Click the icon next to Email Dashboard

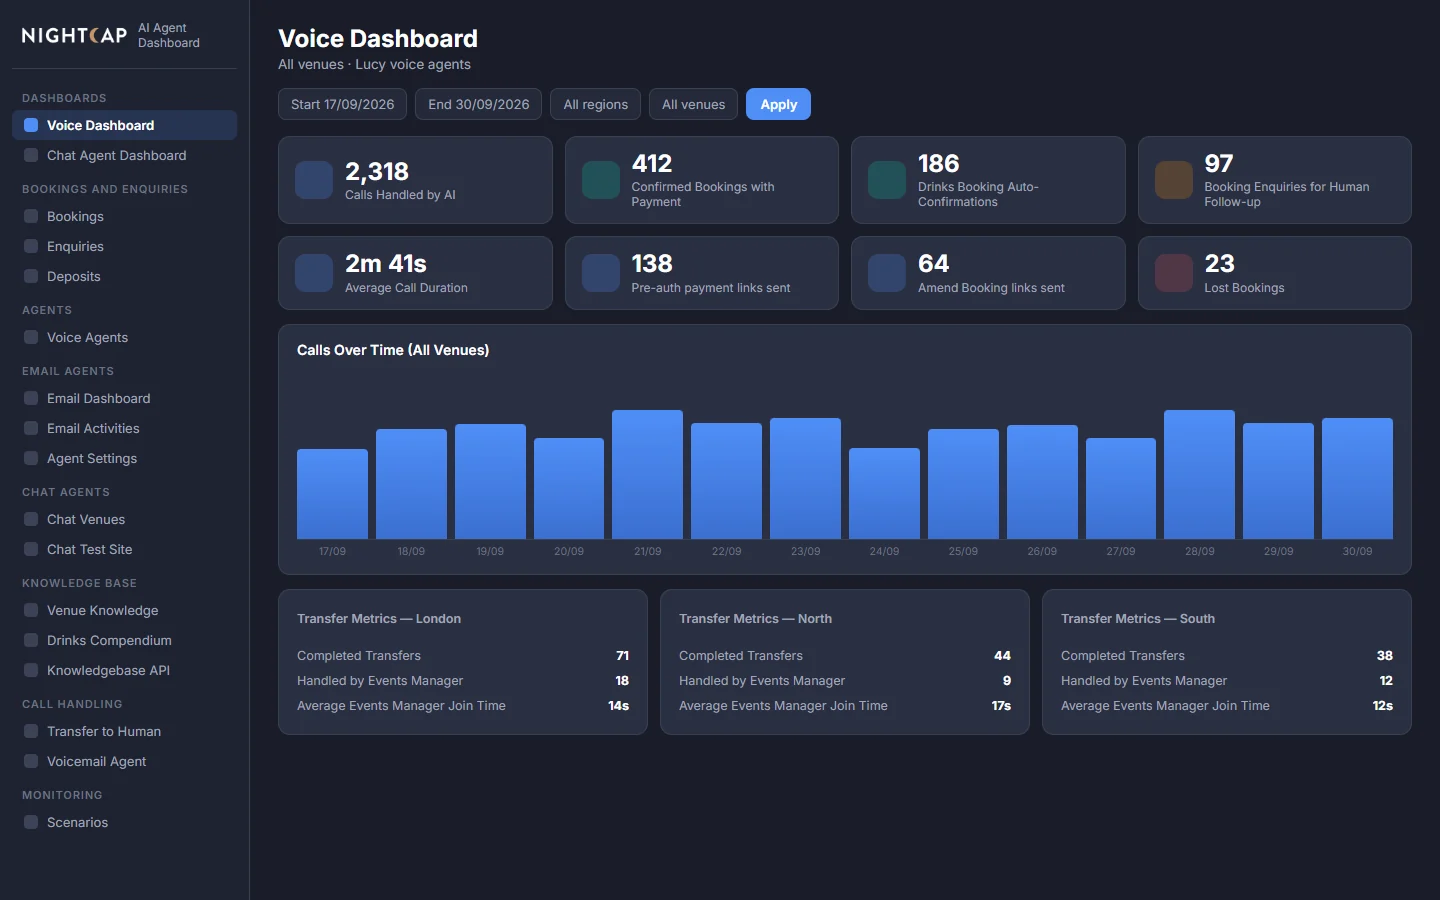31,398
